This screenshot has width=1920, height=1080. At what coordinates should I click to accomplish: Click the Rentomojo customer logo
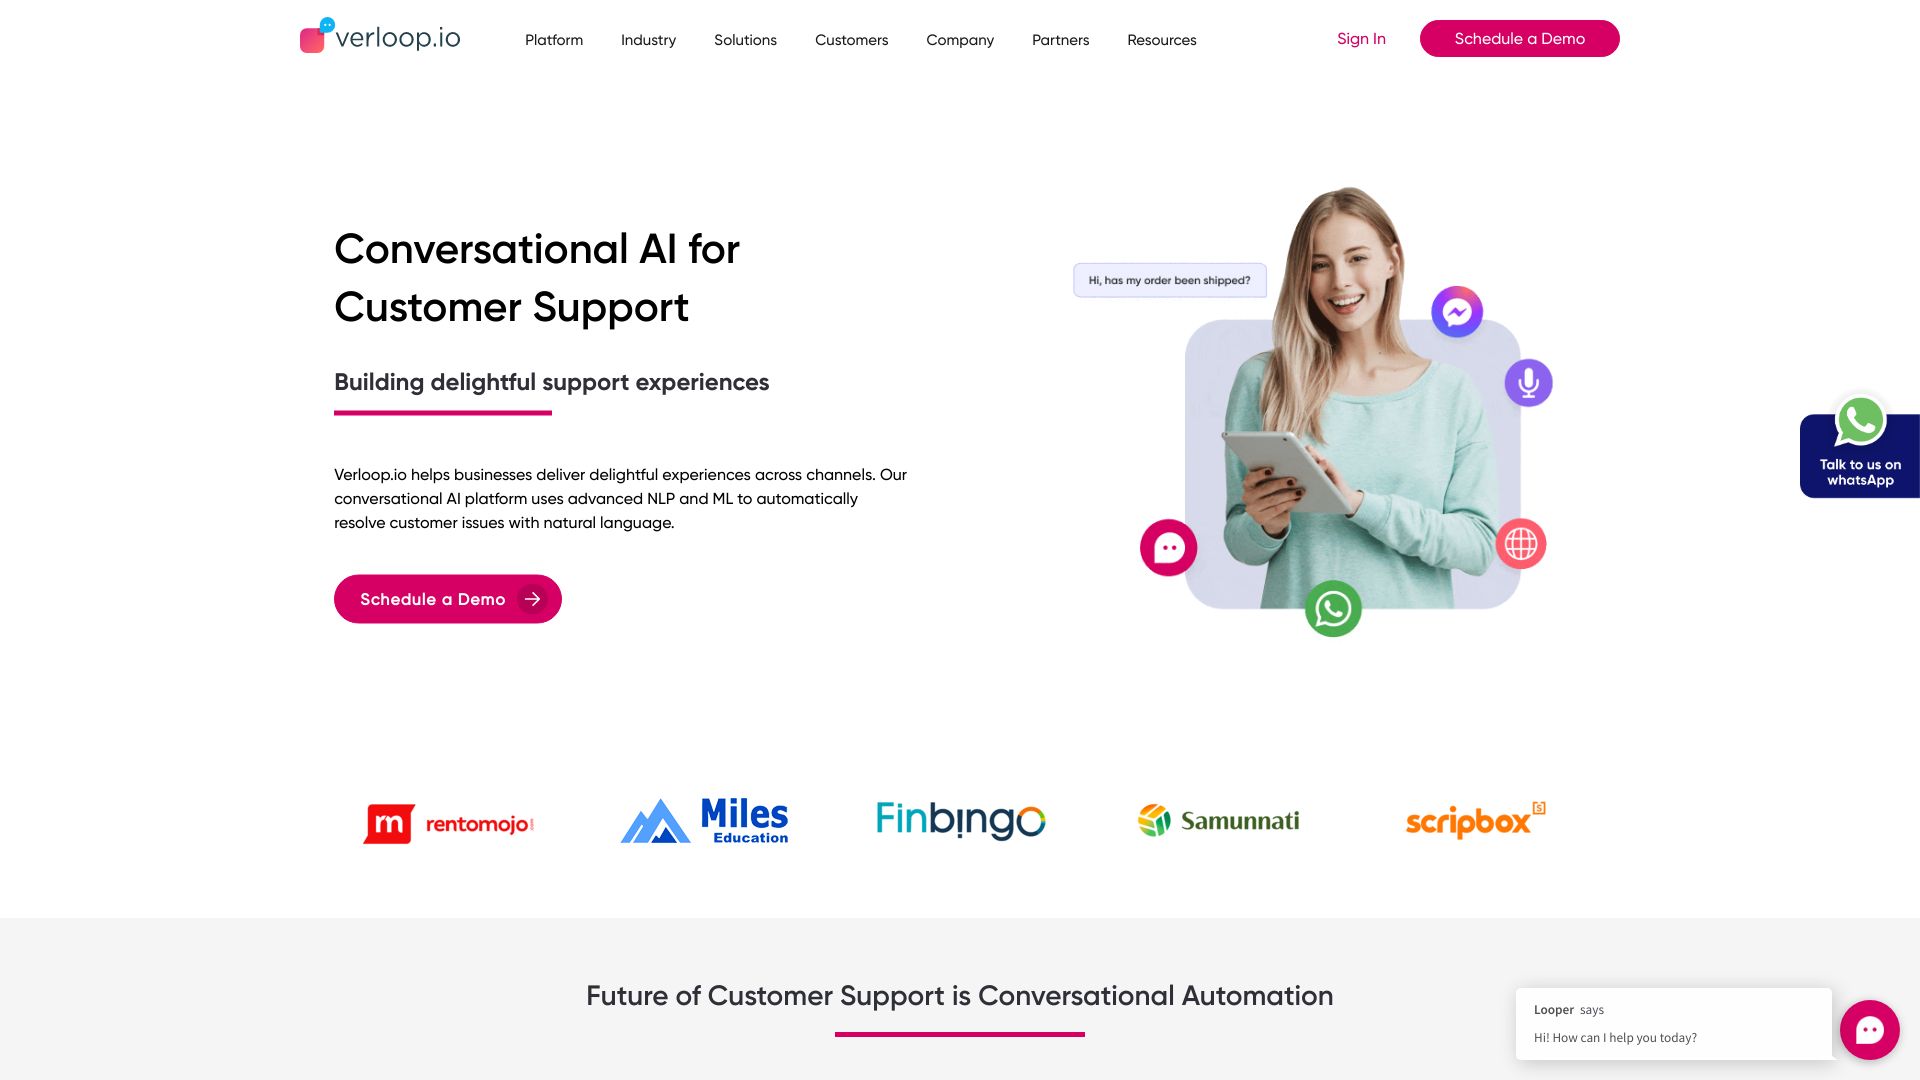448,822
